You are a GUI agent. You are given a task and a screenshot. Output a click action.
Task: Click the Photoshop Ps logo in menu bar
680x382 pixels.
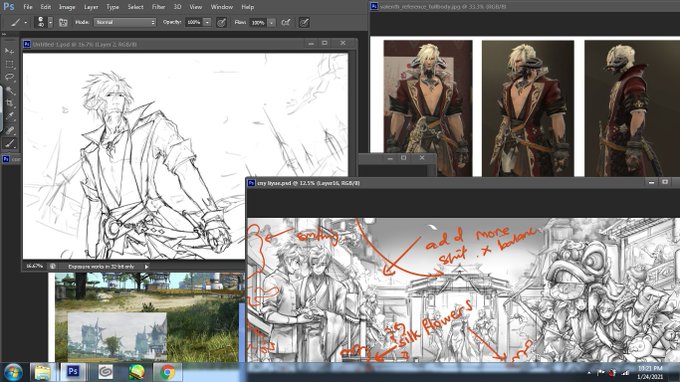[9, 7]
